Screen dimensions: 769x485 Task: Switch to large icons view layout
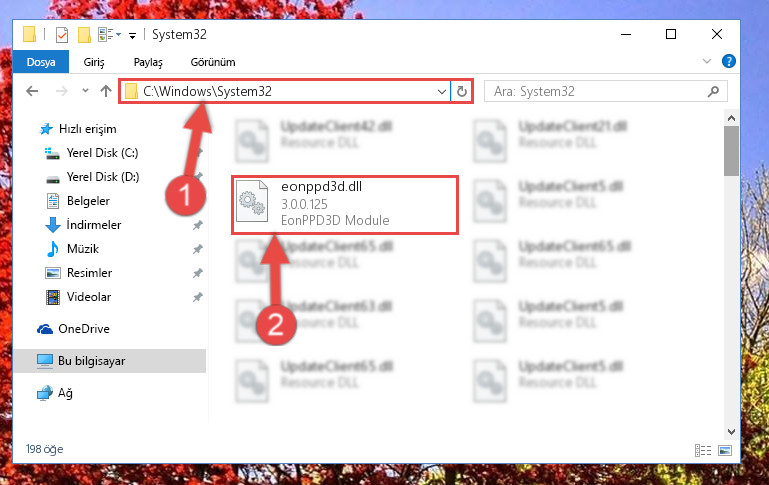coord(725,450)
